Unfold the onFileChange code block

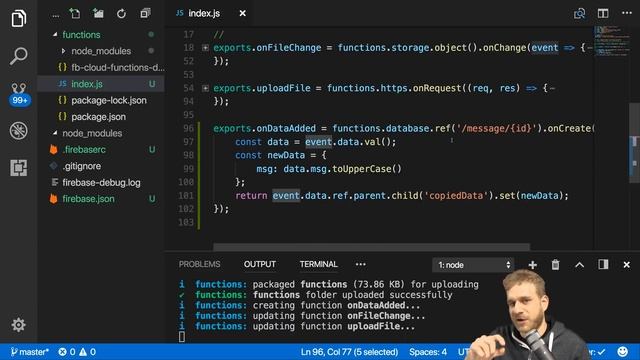coord(205,48)
